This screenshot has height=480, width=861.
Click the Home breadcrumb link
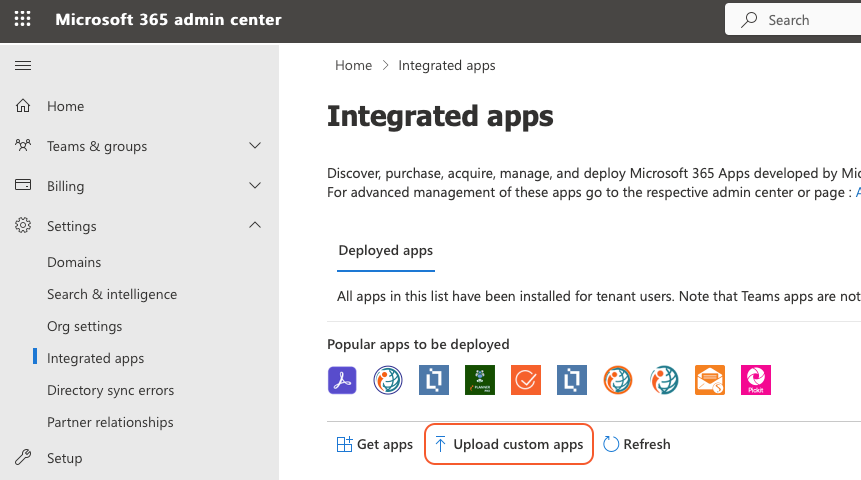[353, 65]
